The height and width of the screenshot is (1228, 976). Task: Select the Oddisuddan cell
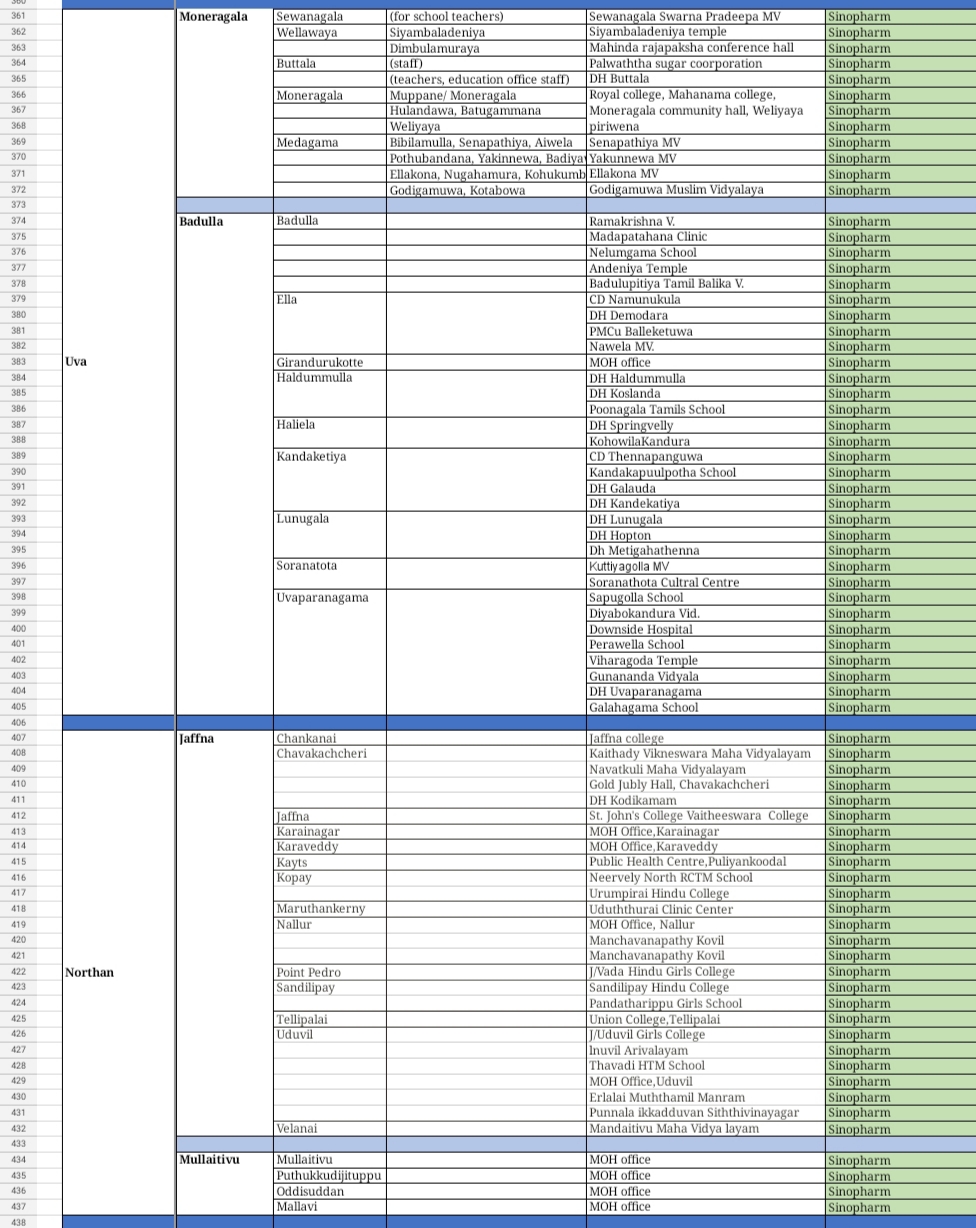pos(330,1191)
